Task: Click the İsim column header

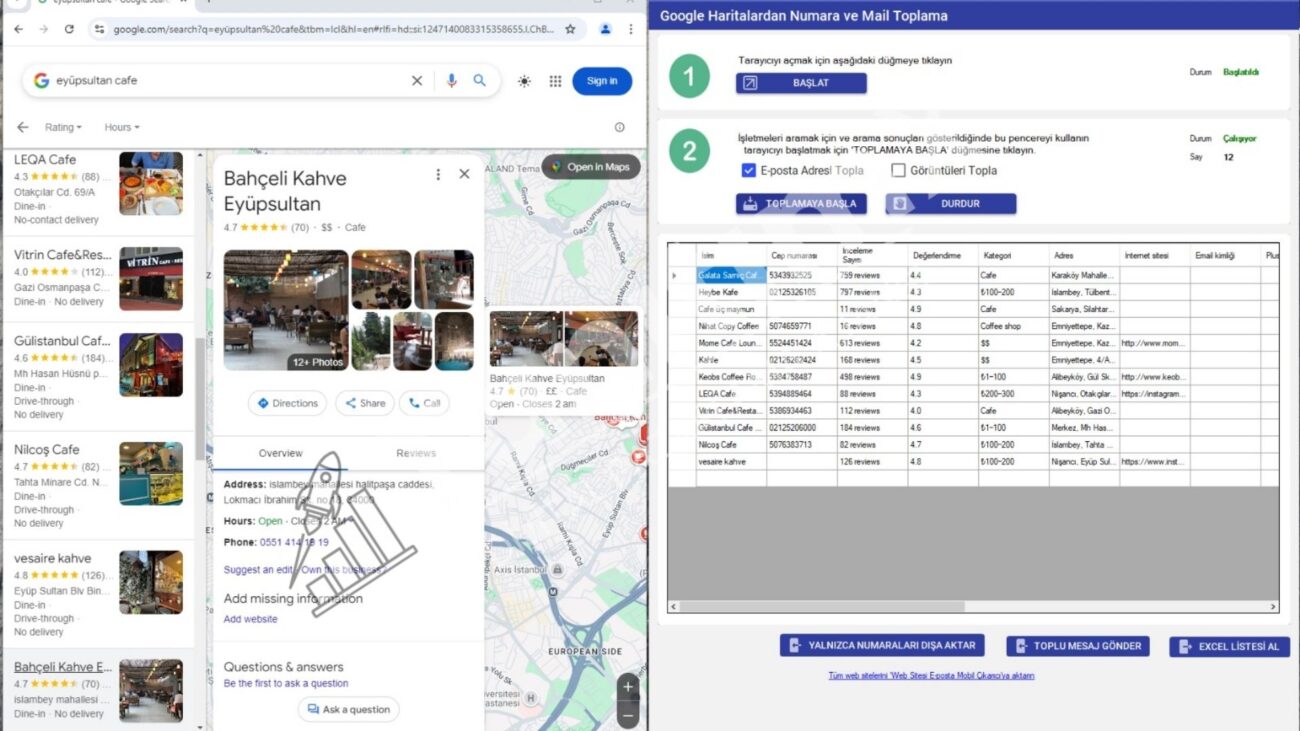Action: (x=731, y=255)
